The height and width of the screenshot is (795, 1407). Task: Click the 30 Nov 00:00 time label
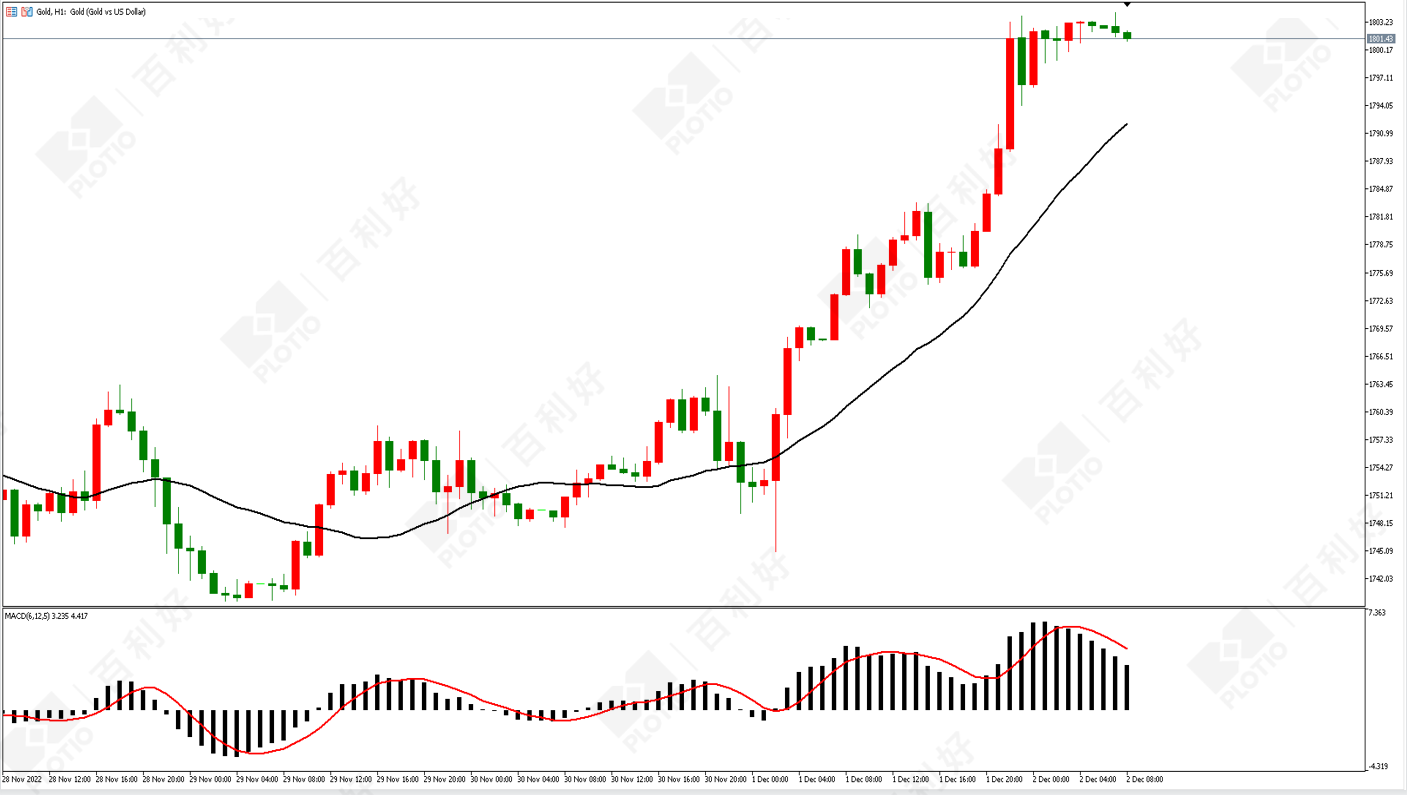coord(490,779)
